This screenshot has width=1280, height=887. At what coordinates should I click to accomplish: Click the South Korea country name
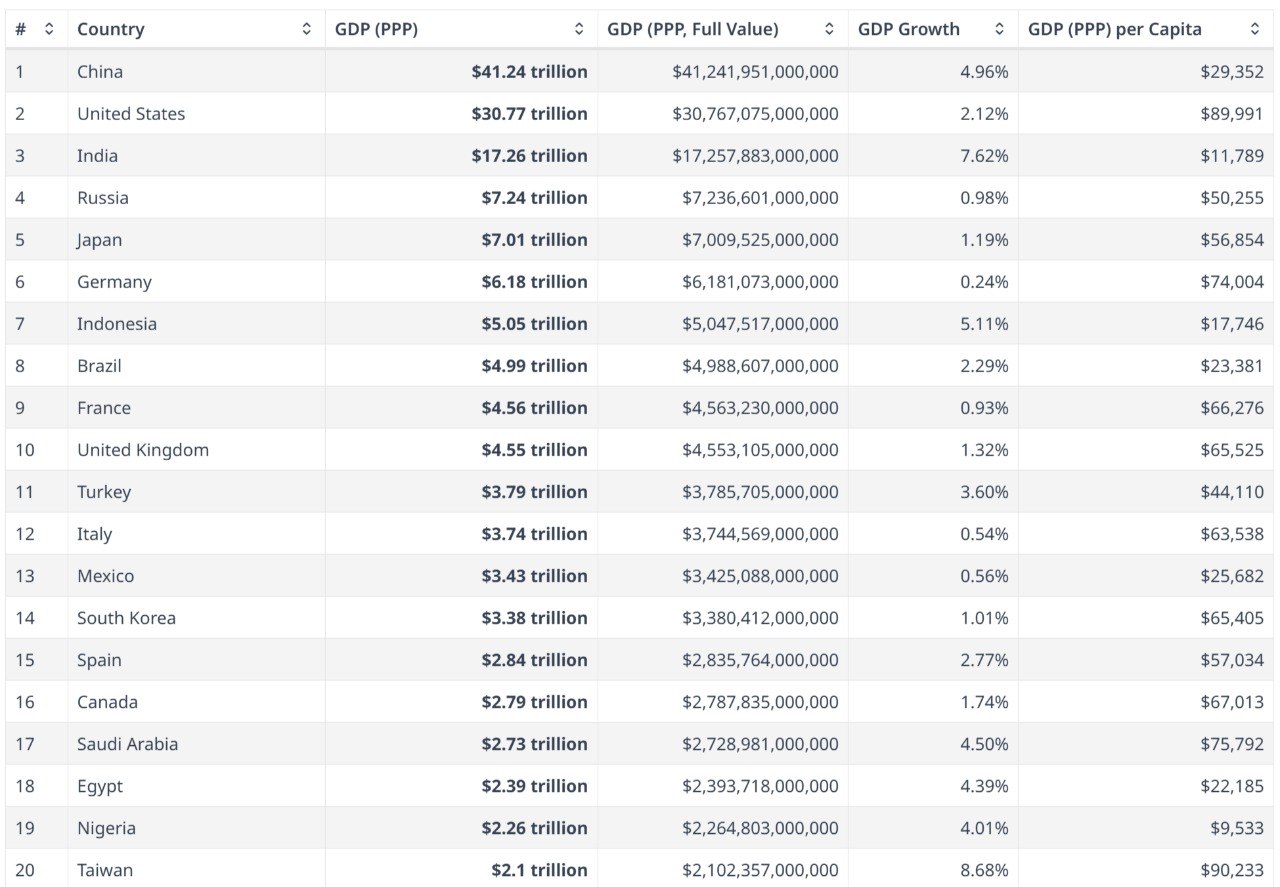126,618
